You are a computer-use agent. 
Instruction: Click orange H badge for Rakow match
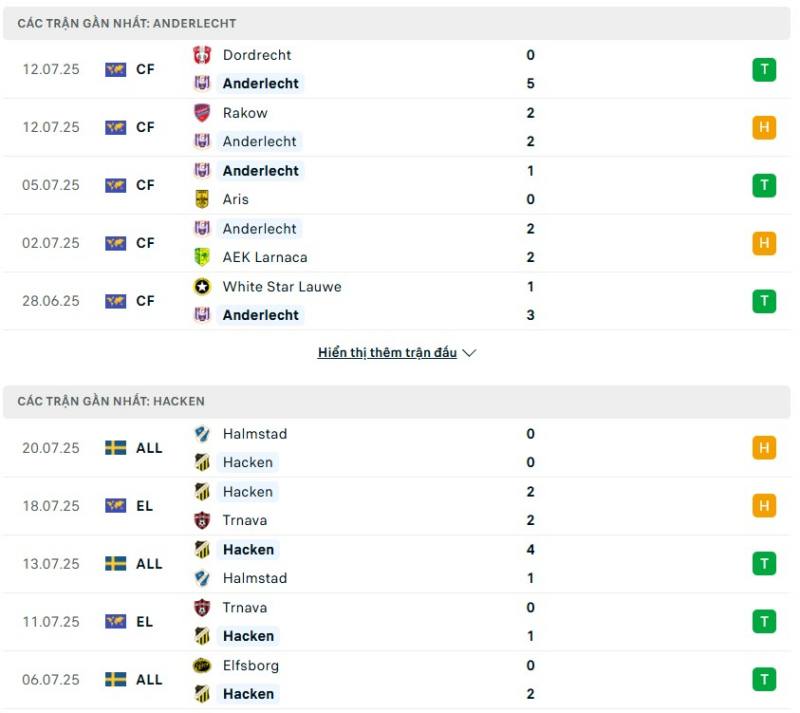tap(764, 127)
